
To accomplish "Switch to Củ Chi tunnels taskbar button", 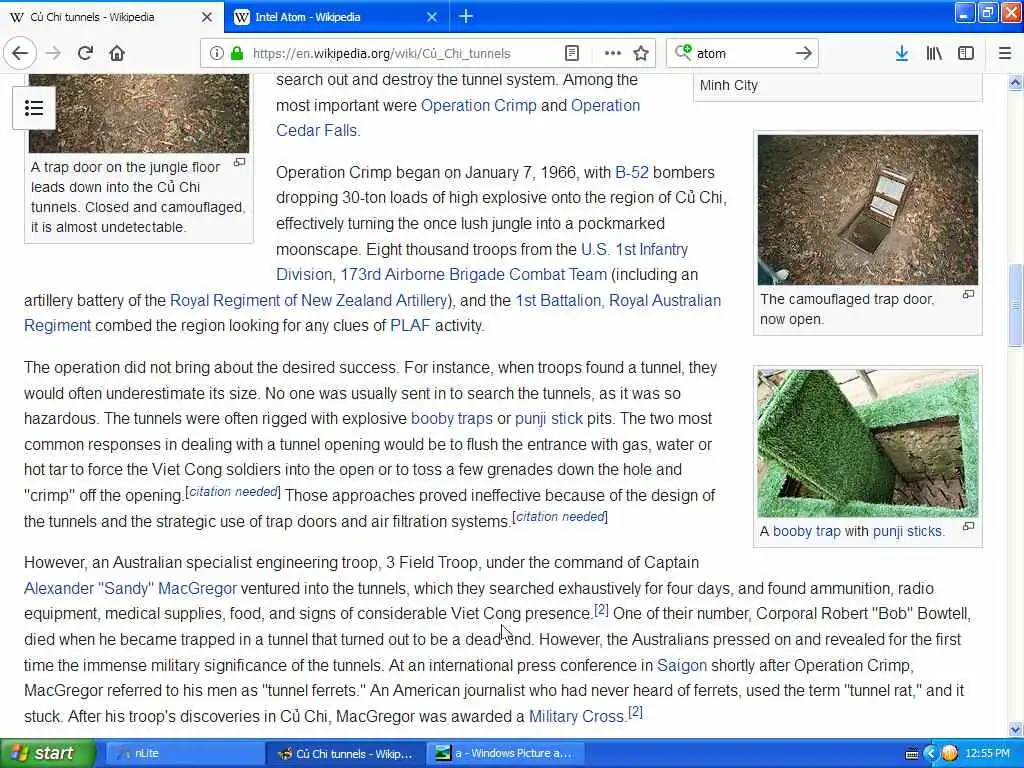I will coord(346,754).
